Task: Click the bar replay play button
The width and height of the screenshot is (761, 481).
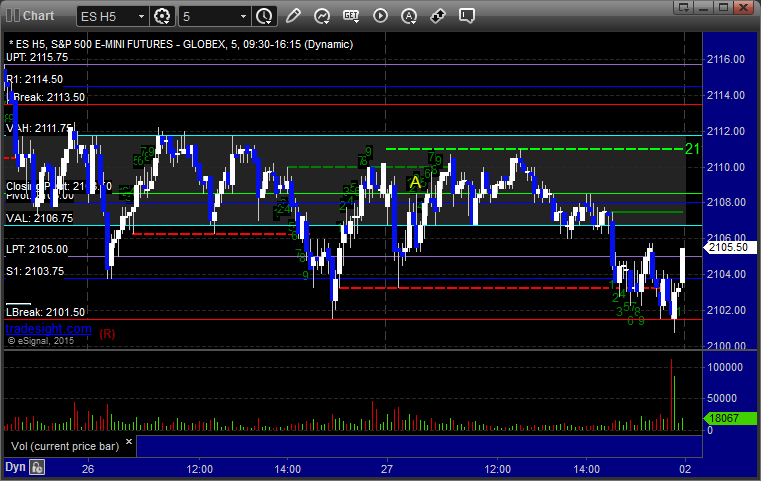Action: click(x=380, y=16)
